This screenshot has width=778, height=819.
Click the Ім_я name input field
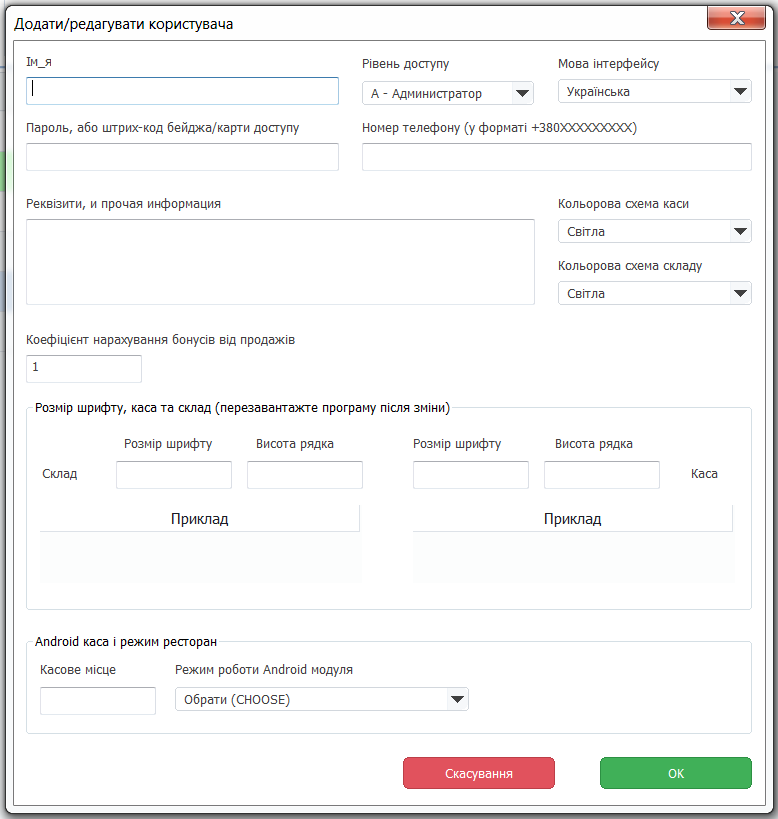point(182,91)
